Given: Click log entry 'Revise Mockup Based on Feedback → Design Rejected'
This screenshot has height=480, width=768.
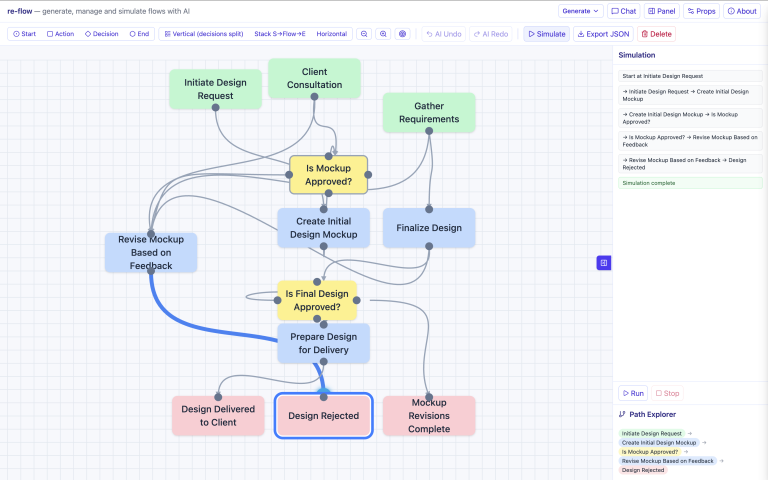Looking at the screenshot, I should tap(690, 164).
